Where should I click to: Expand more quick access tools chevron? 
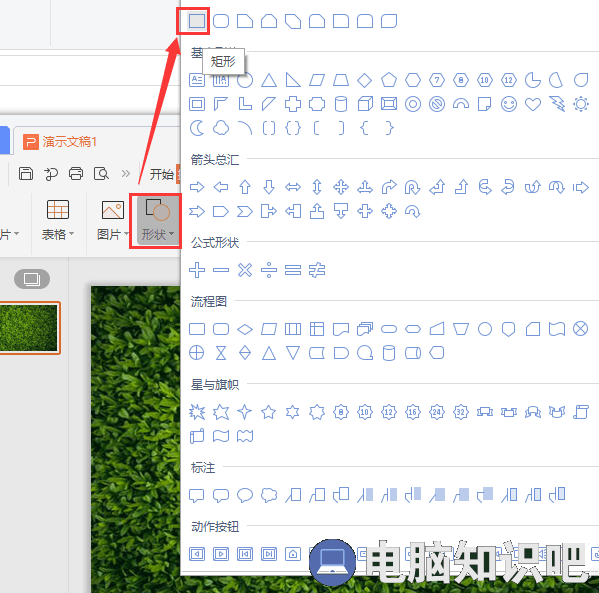point(126,173)
